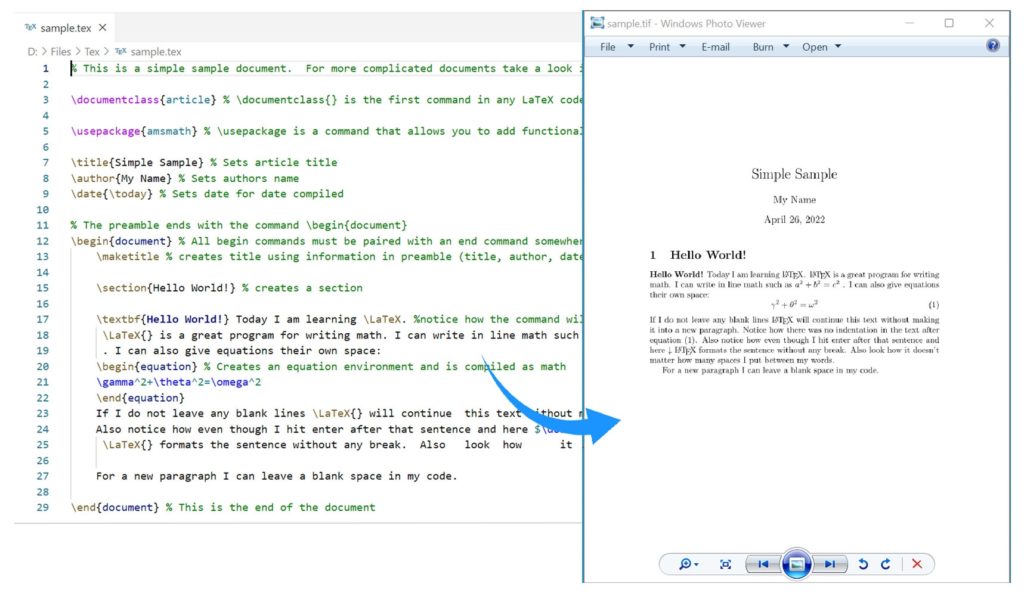The image size is (1024, 596).
Task: Close the sample.tex tab
Action: 103,28
